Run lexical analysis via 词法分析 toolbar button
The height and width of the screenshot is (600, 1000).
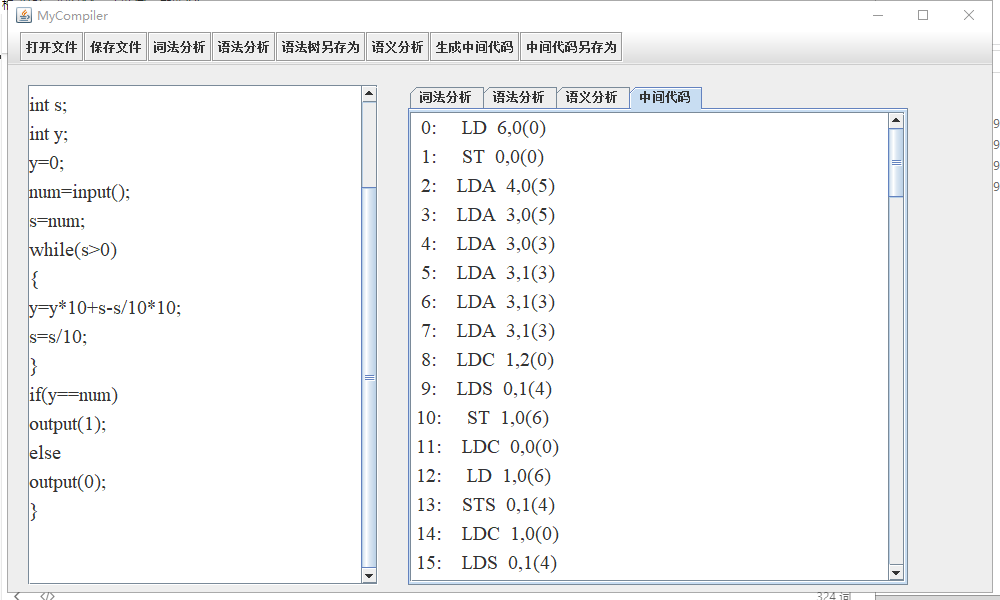(179, 46)
